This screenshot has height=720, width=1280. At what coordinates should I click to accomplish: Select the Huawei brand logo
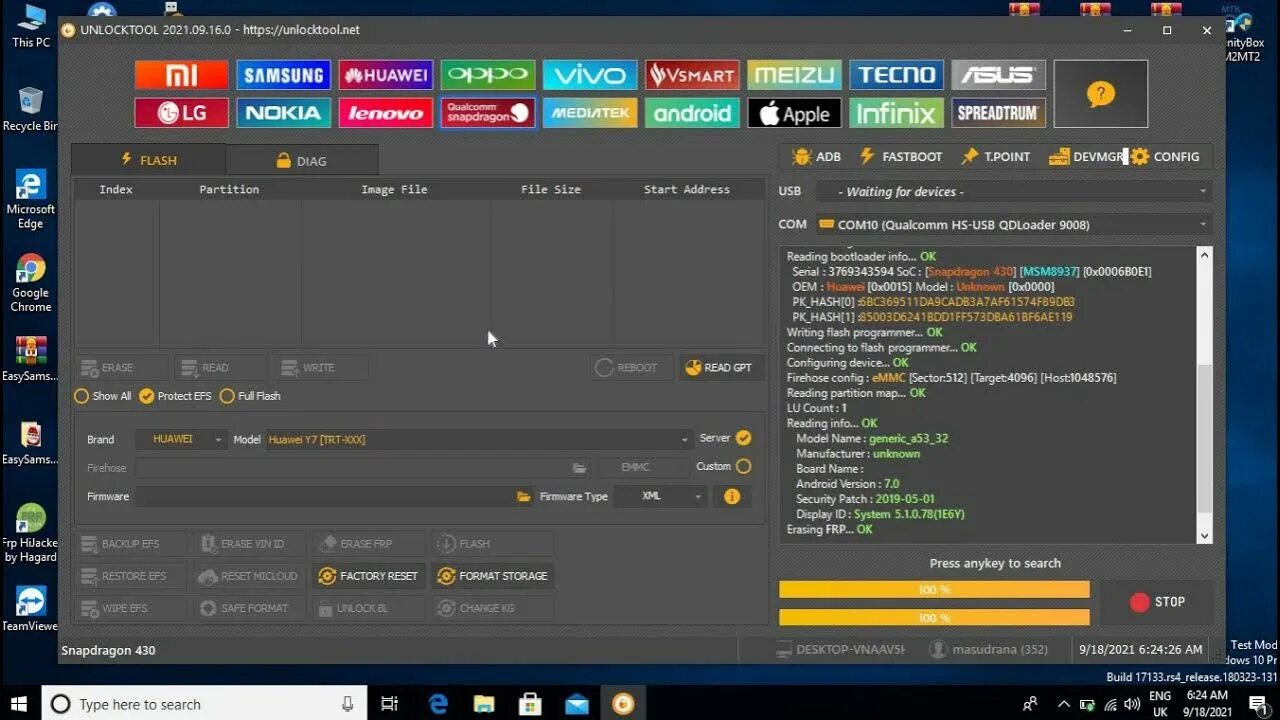tap(385, 75)
